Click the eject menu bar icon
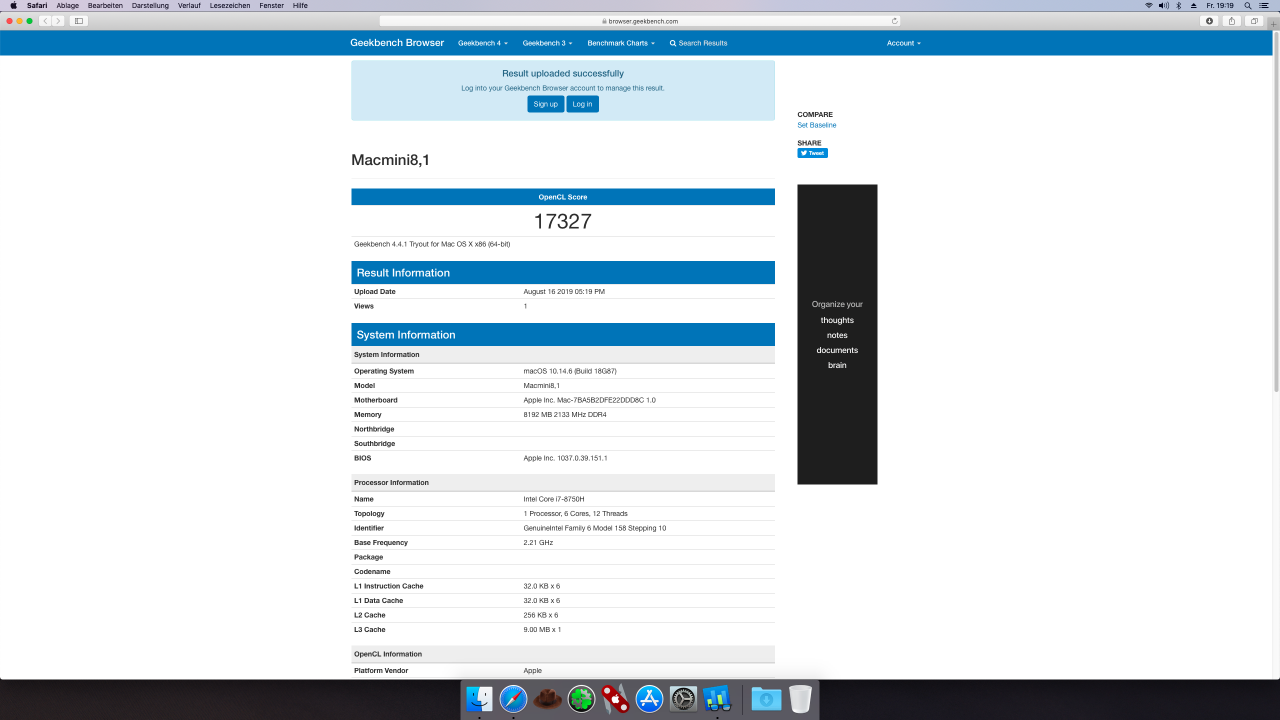The width and height of the screenshot is (1280, 720). [1193, 5]
